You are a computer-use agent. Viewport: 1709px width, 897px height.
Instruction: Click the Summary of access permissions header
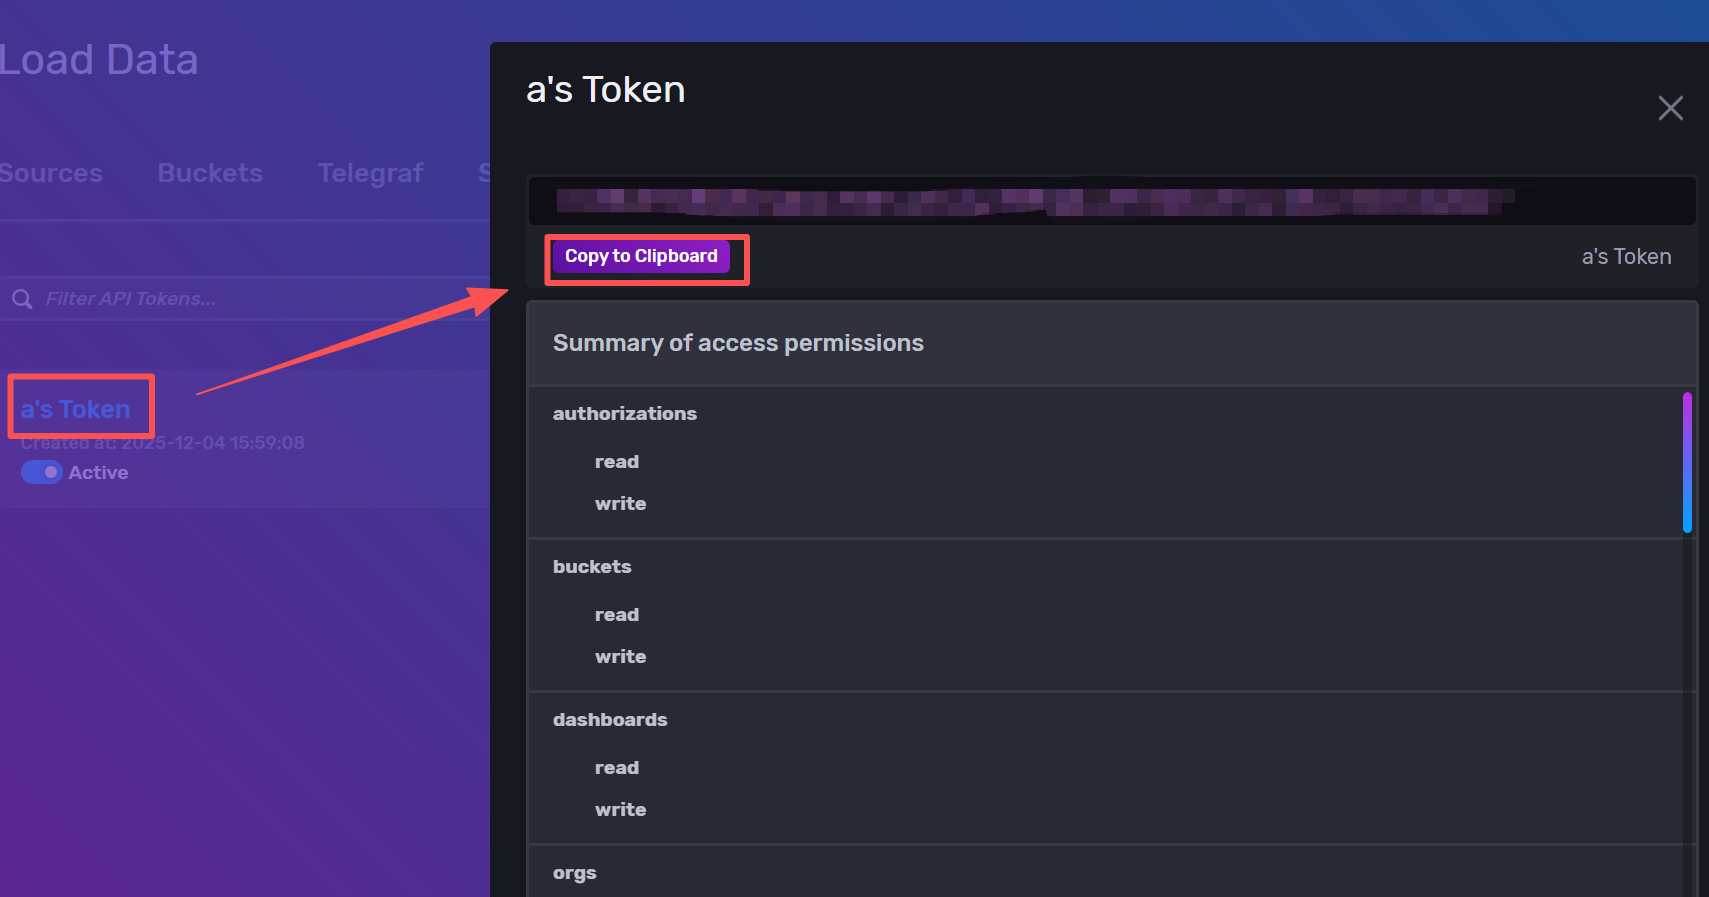click(738, 343)
